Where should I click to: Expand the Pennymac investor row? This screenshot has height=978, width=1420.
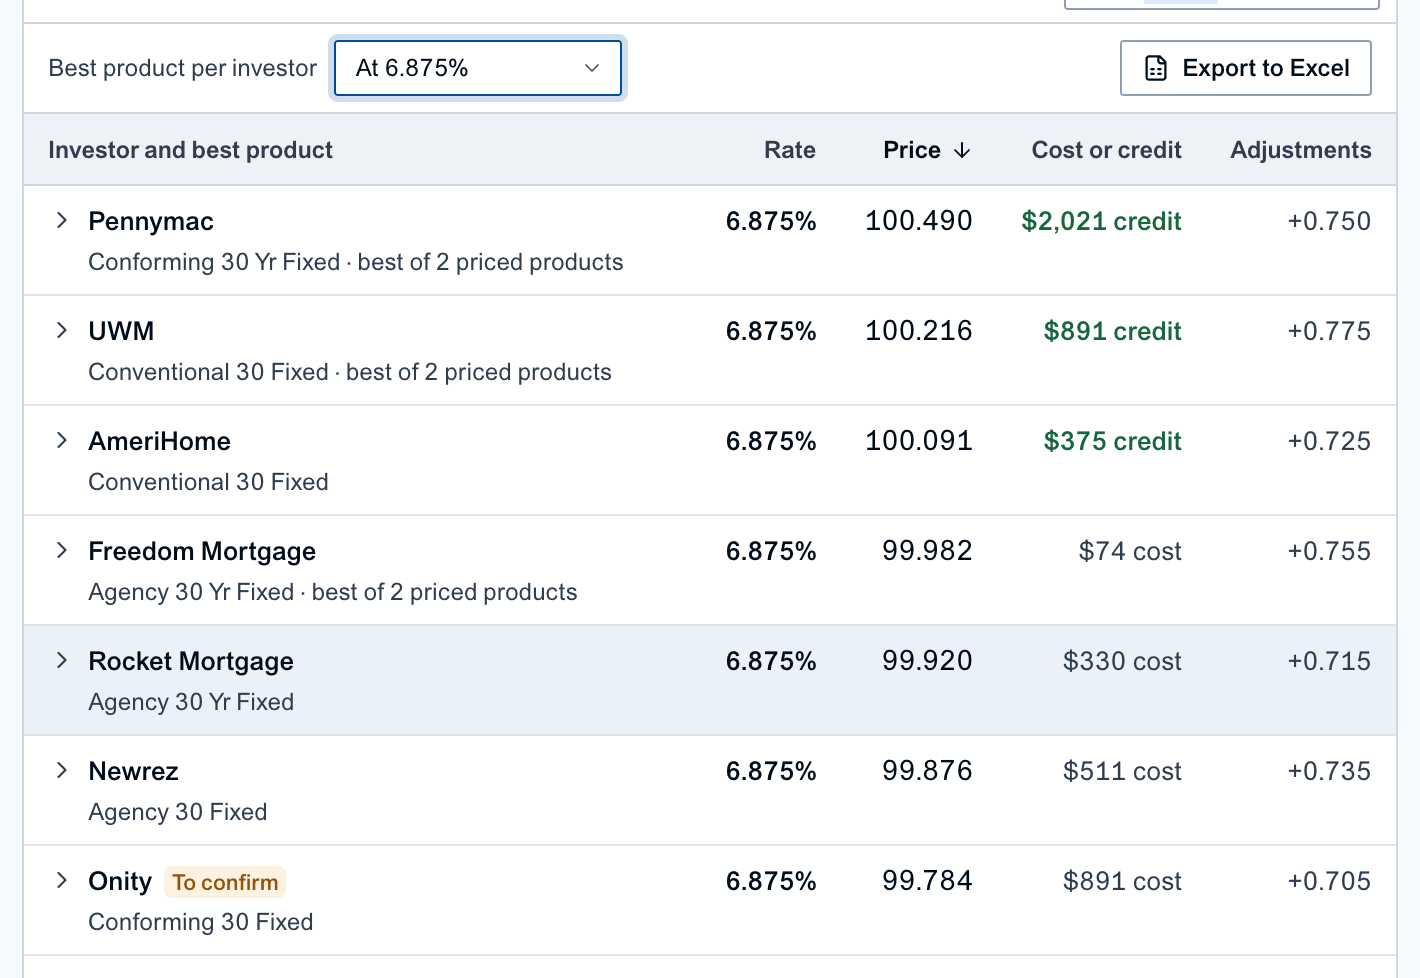(62, 220)
